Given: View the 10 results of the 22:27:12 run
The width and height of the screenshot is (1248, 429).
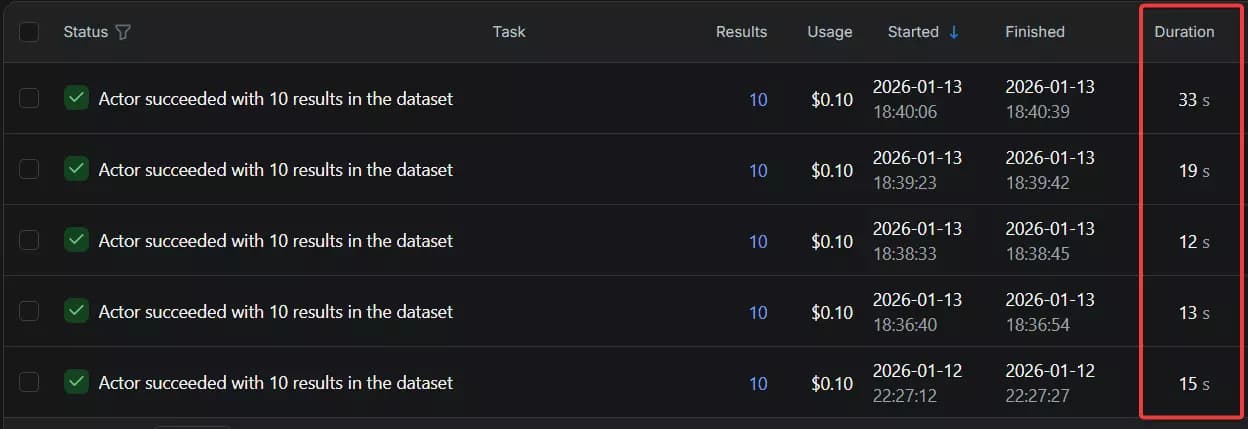Looking at the screenshot, I should (758, 384).
